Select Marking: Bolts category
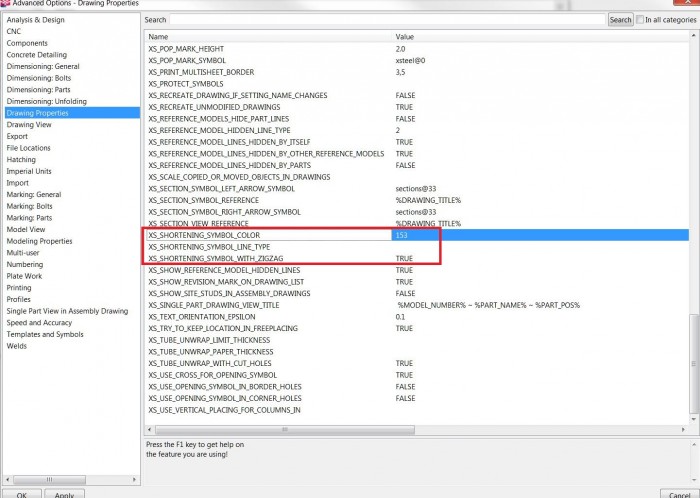 29,206
